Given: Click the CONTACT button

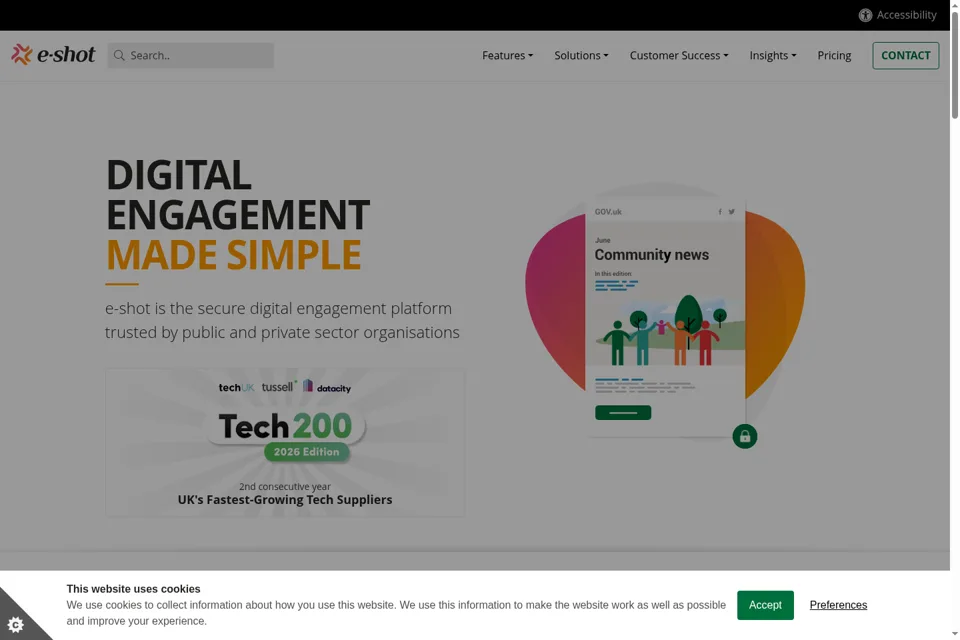Looking at the screenshot, I should point(906,56).
